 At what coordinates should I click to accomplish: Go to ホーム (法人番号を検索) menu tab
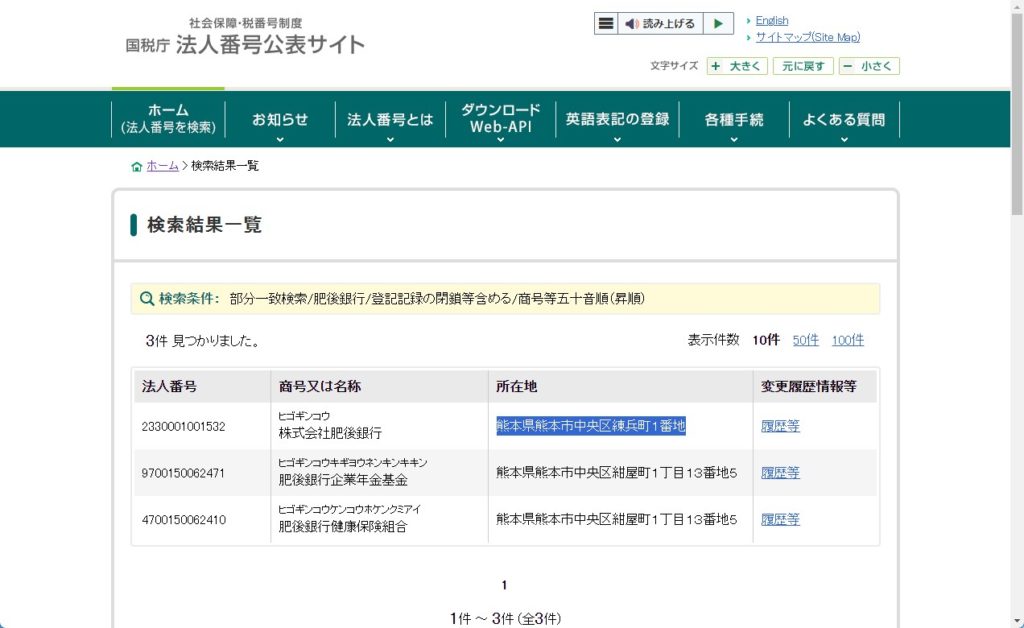168,119
